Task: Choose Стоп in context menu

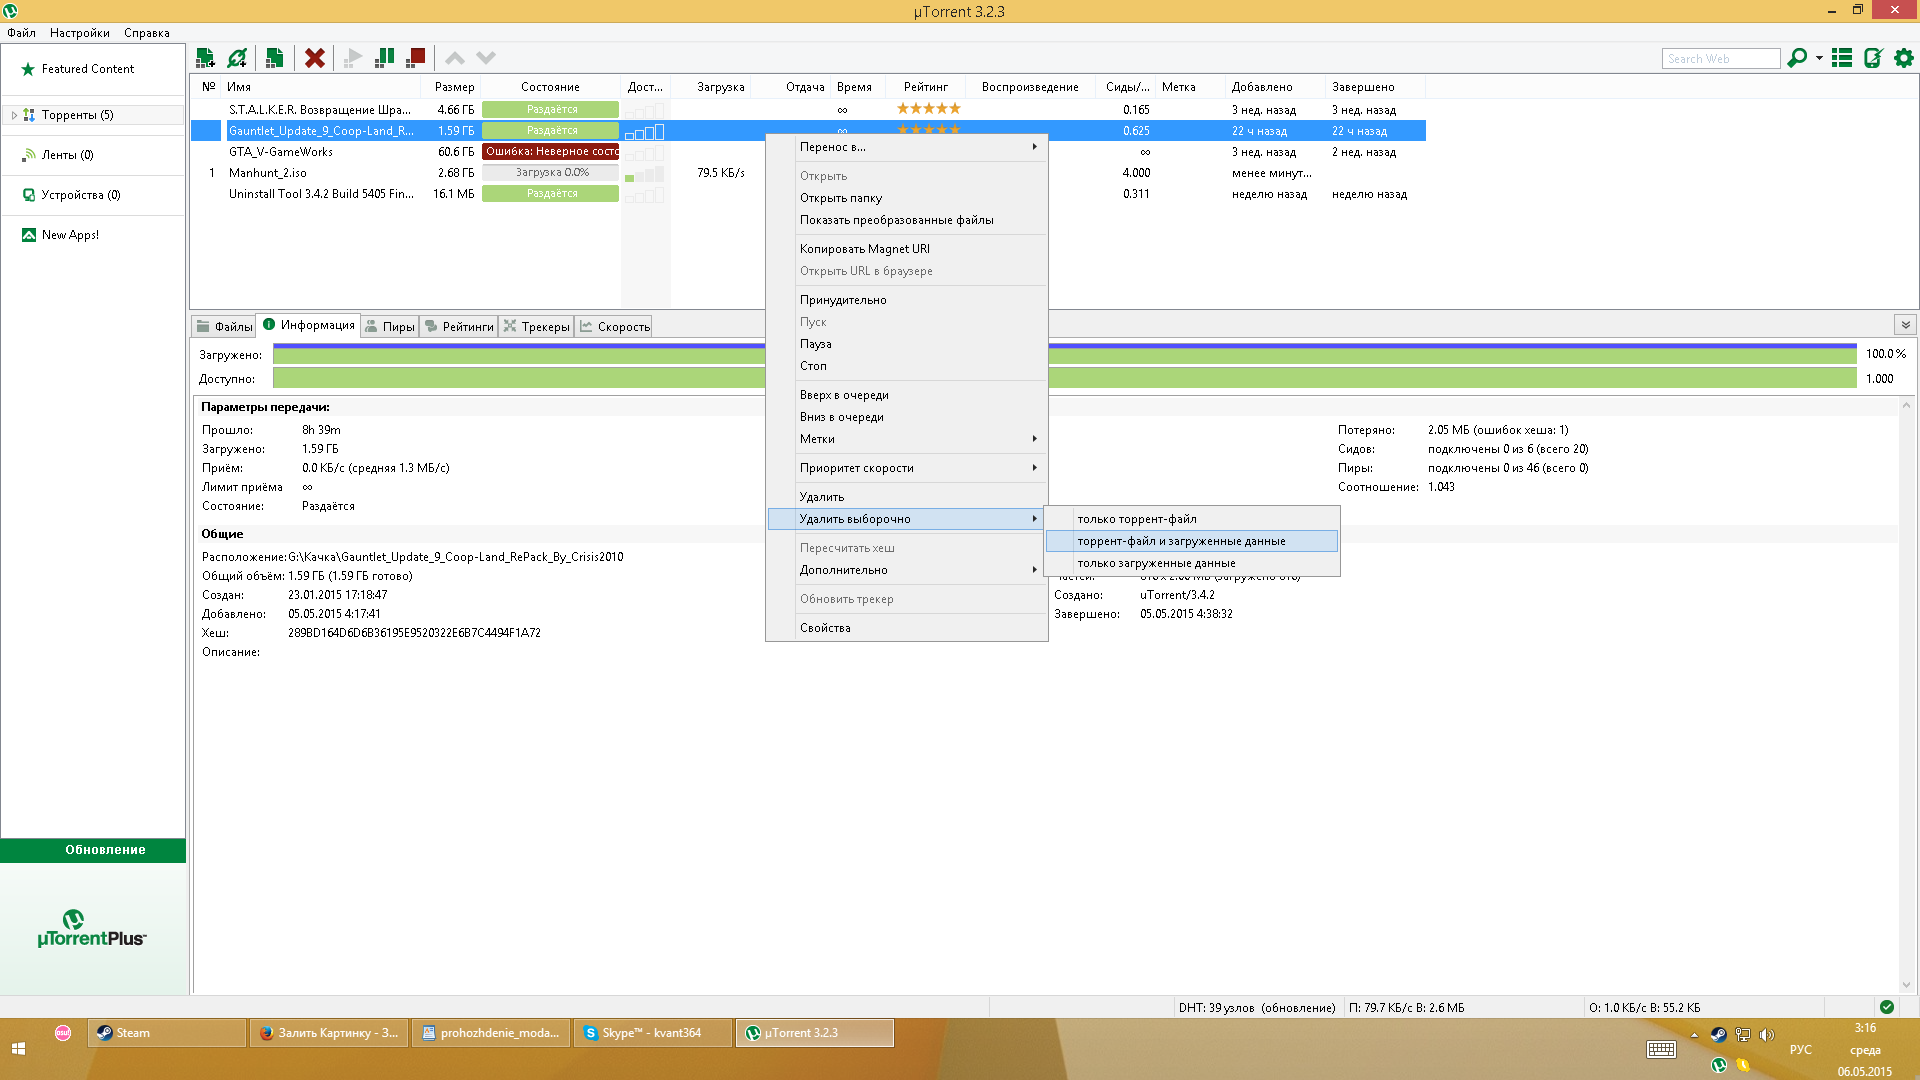Action: tap(907, 366)
